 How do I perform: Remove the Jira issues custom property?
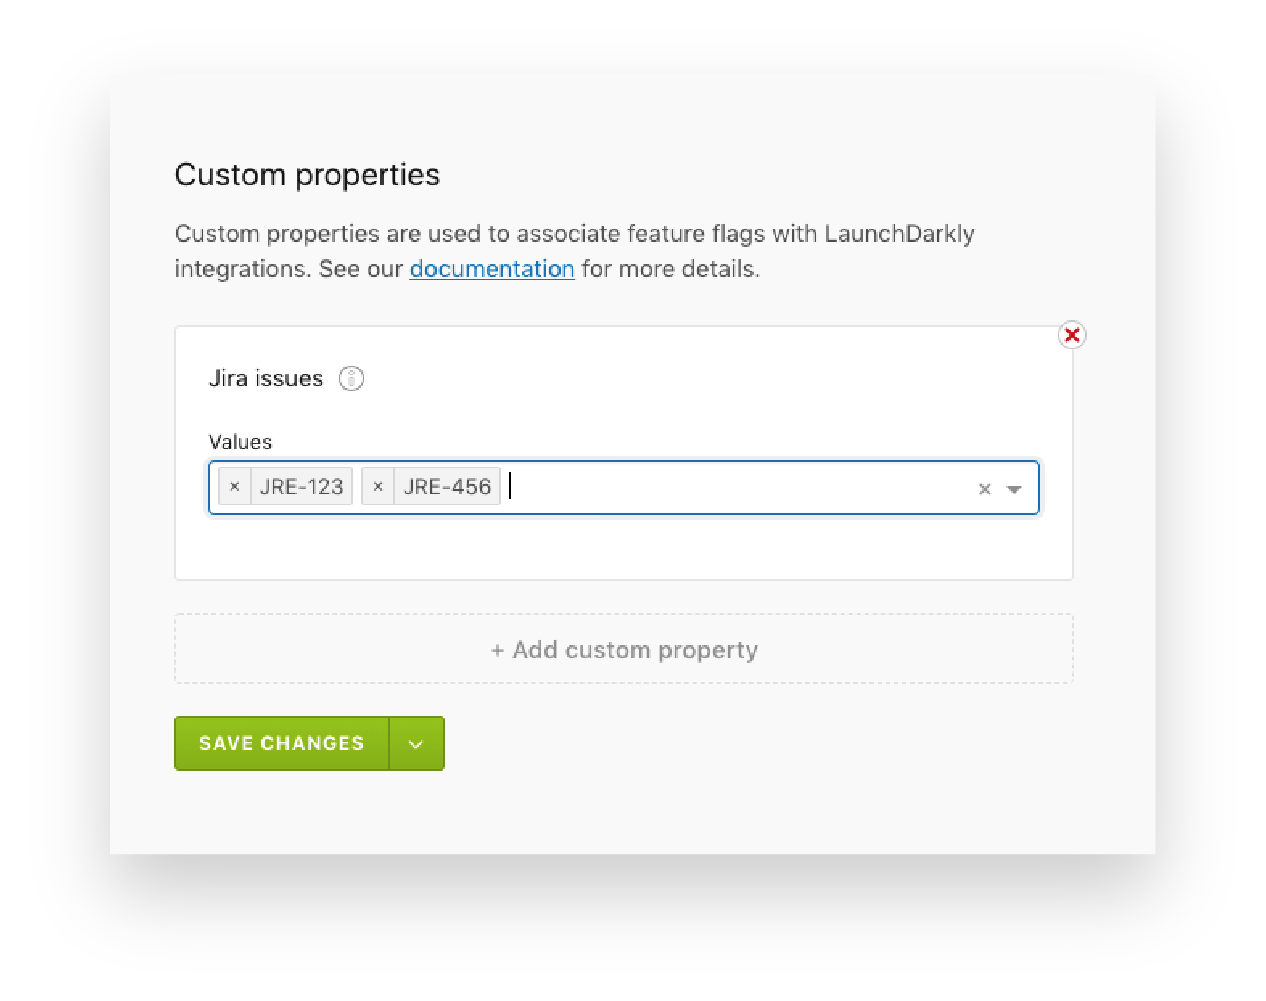tap(1071, 335)
